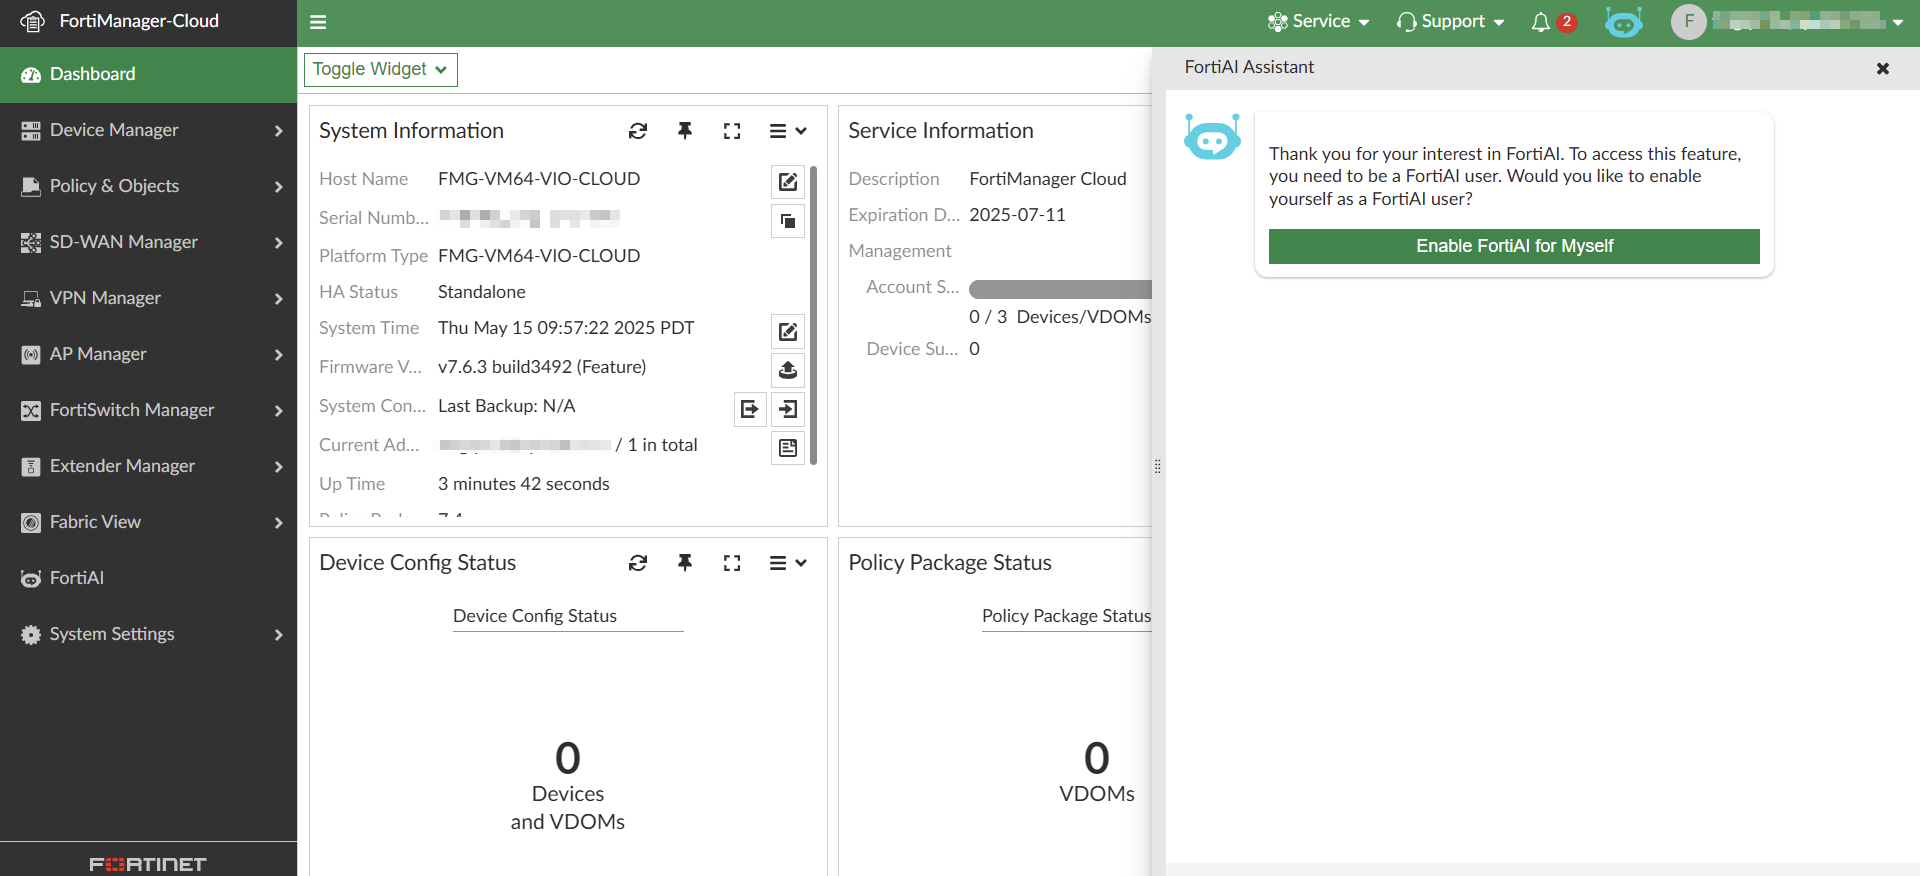1920x876 pixels.
Task: Refresh the System Information widget
Action: (x=638, y=131)
